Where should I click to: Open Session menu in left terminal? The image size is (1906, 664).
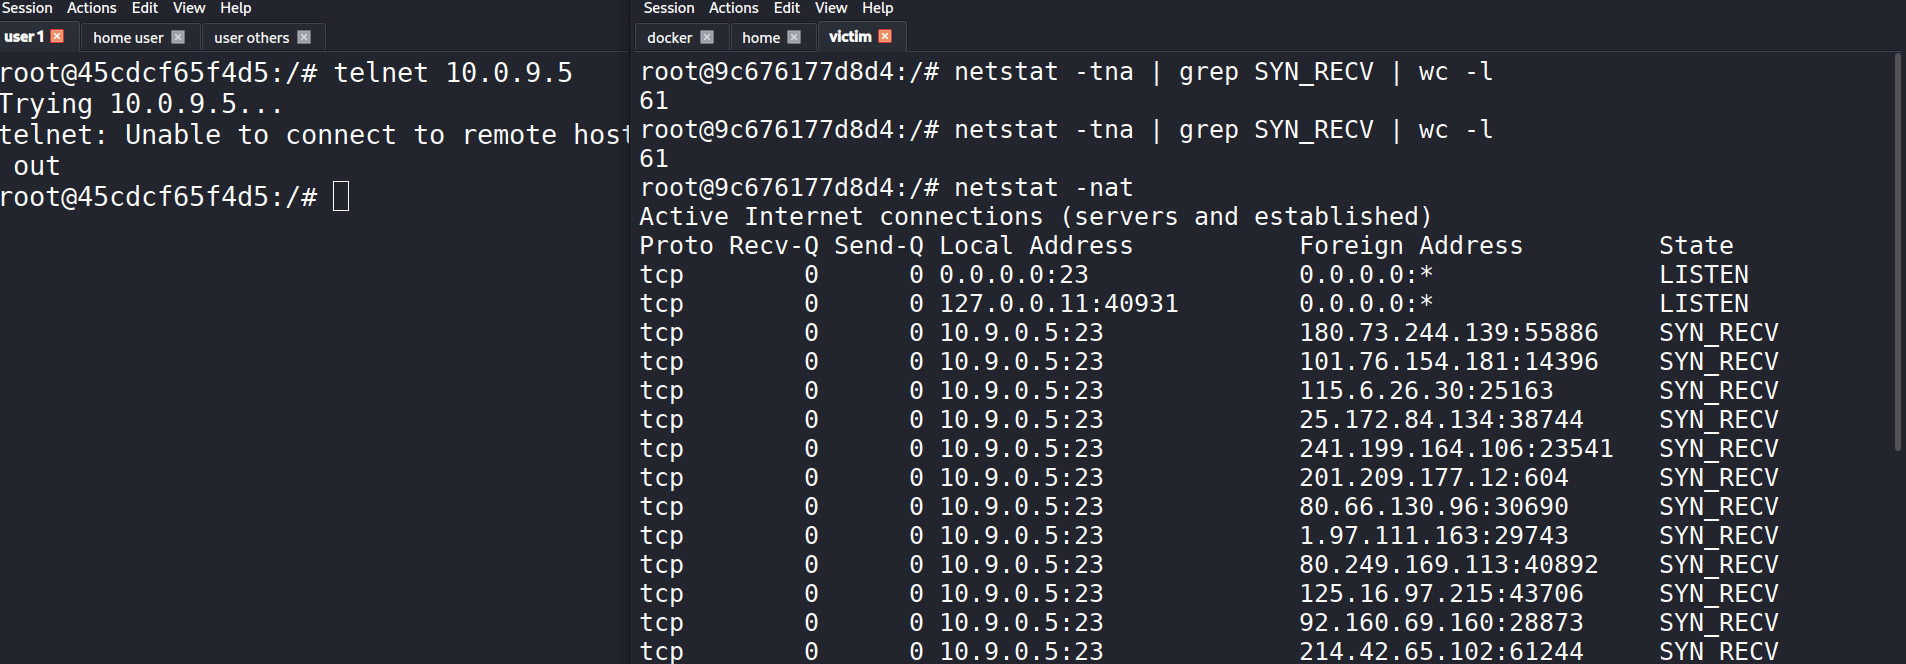pos(27,8)
